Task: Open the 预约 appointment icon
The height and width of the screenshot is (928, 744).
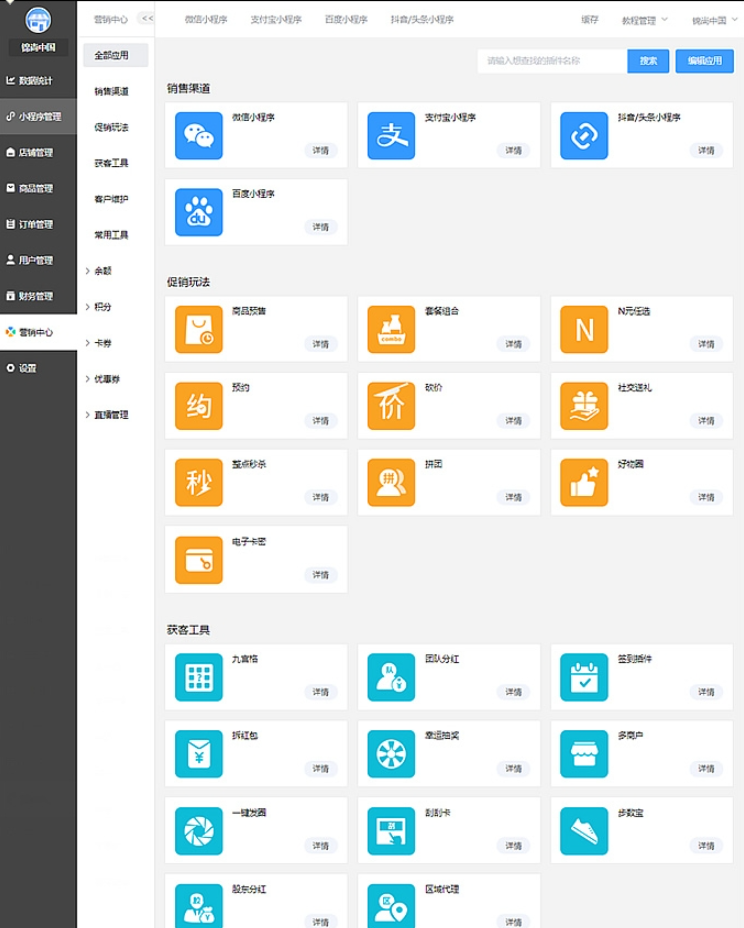Action: coord(199,406)
